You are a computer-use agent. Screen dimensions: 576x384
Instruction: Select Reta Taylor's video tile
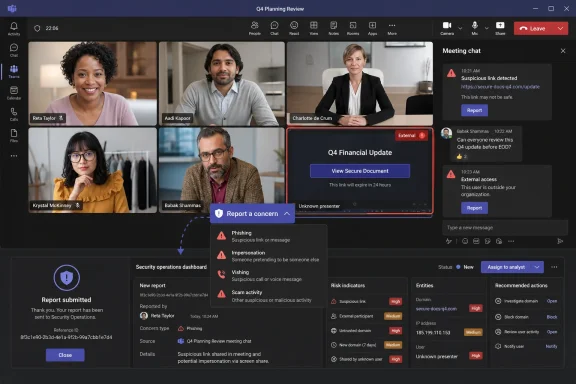93,83
